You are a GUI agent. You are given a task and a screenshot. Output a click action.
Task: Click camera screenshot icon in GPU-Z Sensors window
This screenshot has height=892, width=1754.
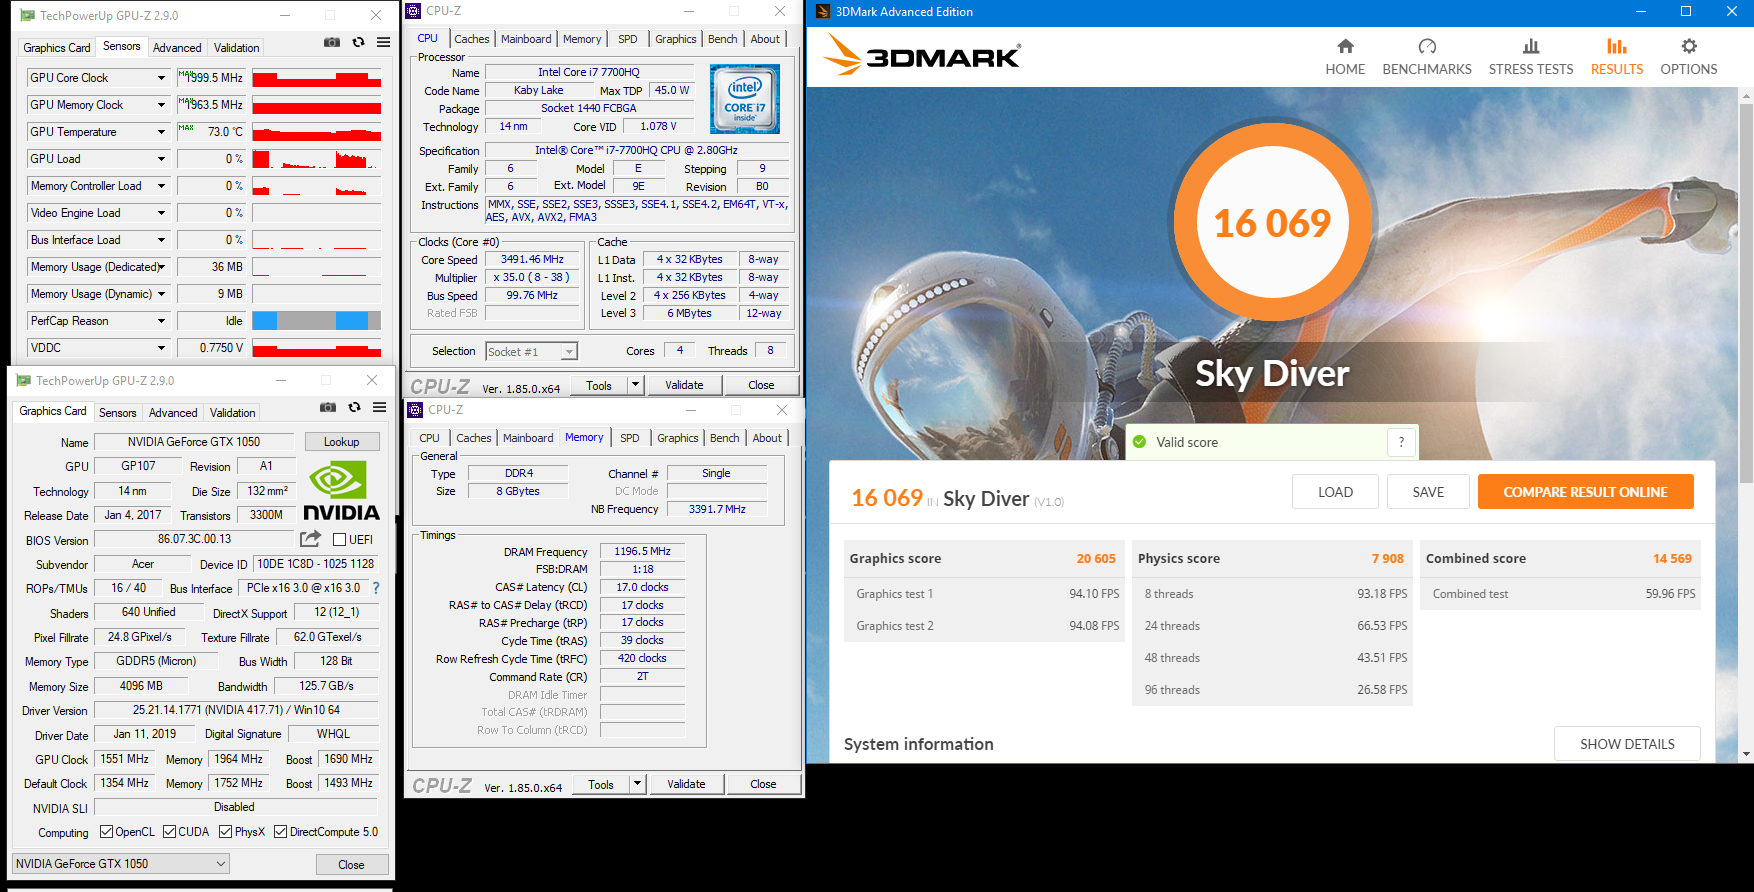pos(332,42)
